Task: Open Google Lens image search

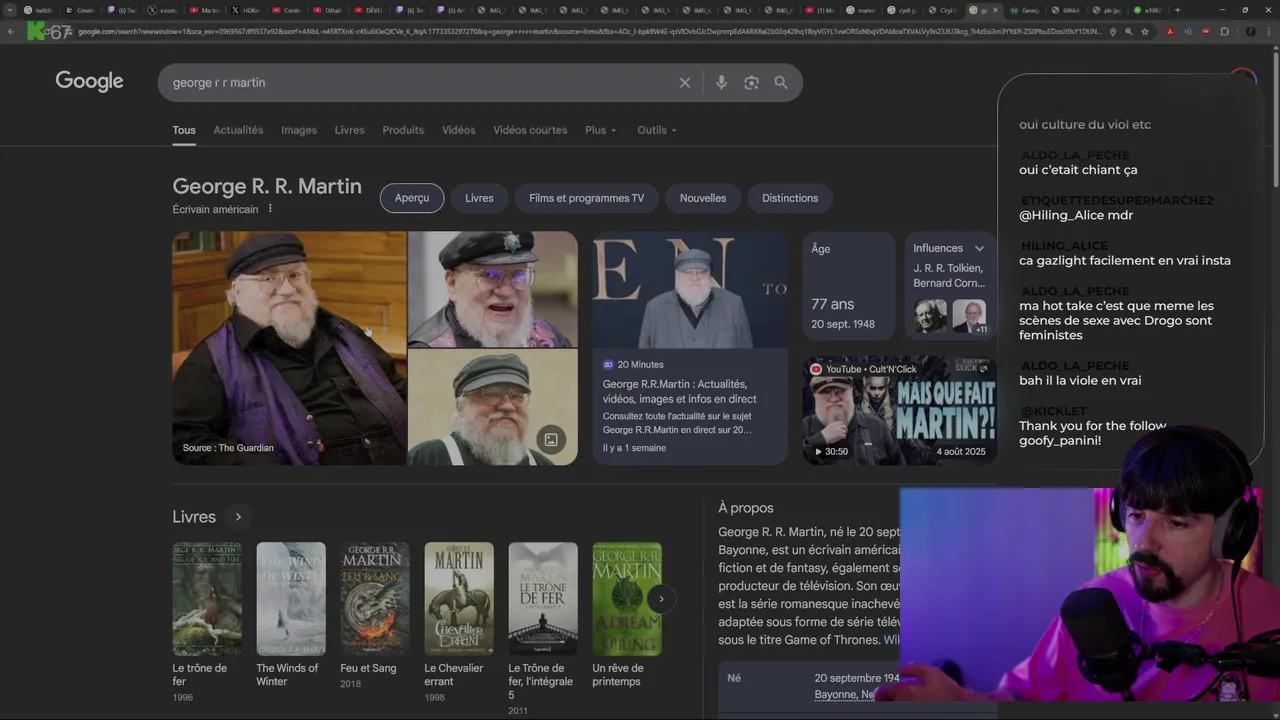Action: tap(751, 83)
